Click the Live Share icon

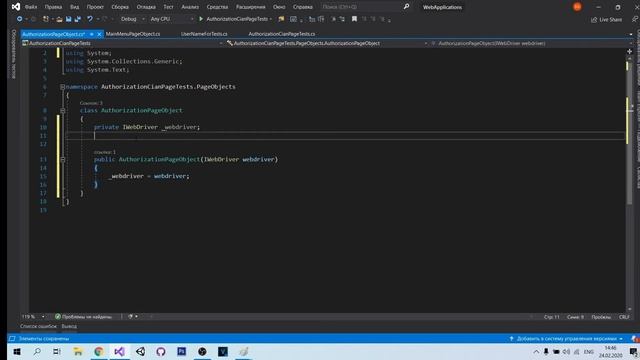[x=594, y=20]
